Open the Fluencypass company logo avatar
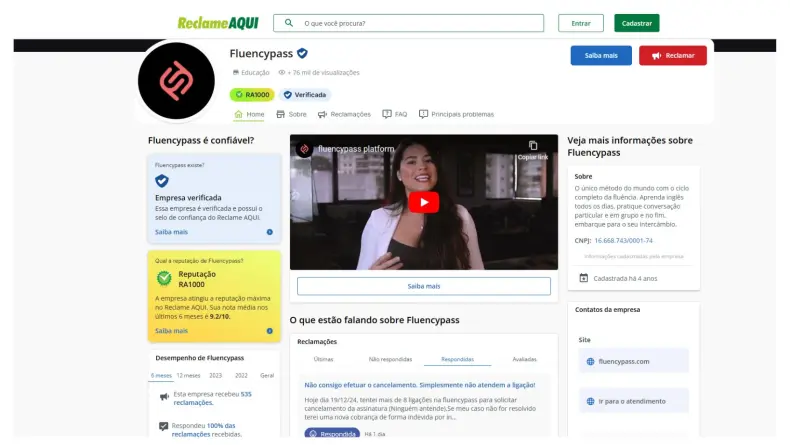Image resolution: width=790 pixels, height=445 pixels. pos(176,81)
